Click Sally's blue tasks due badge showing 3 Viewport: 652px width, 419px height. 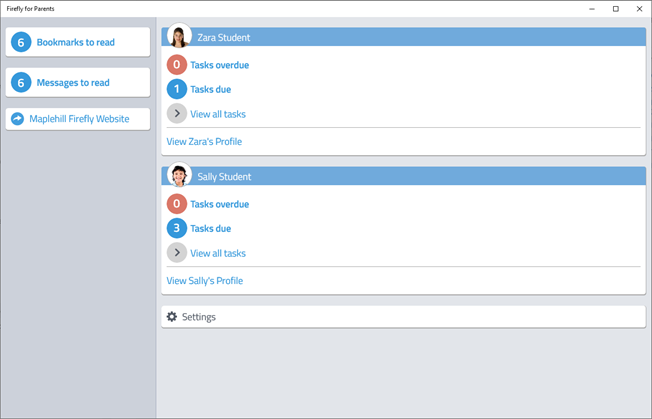[x=177, y=228]
